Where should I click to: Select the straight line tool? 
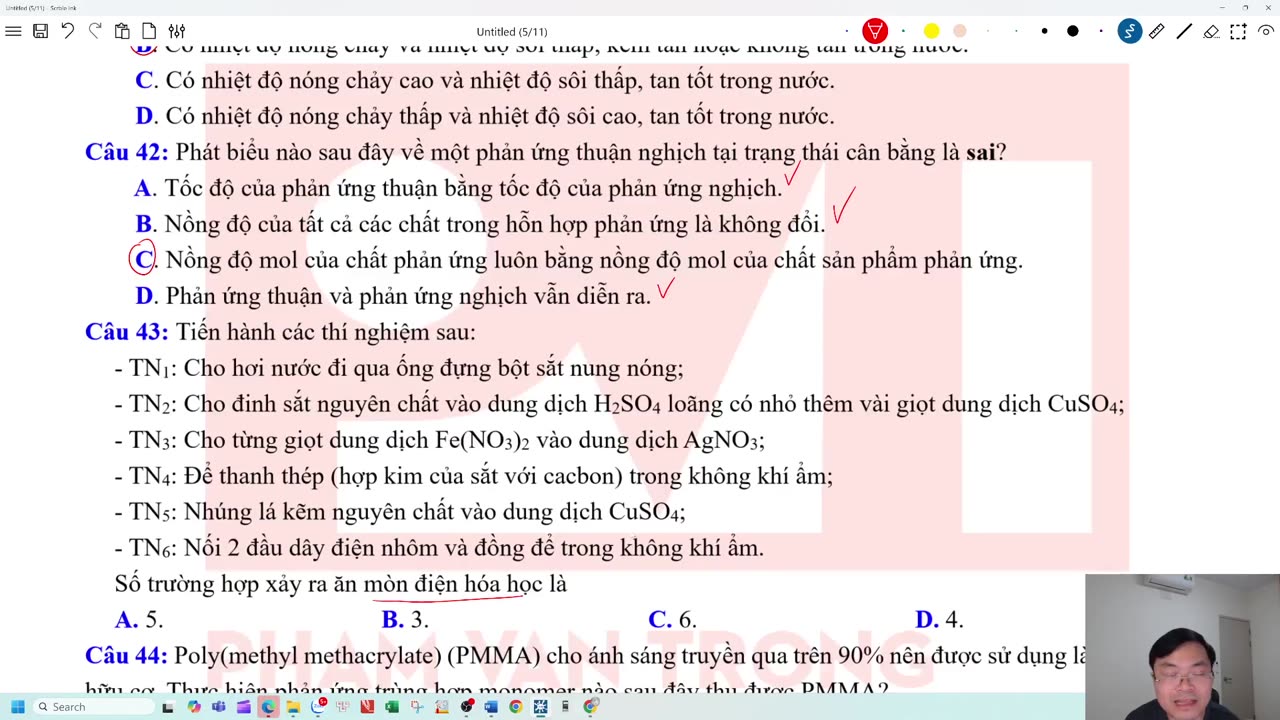(1184, 31)
